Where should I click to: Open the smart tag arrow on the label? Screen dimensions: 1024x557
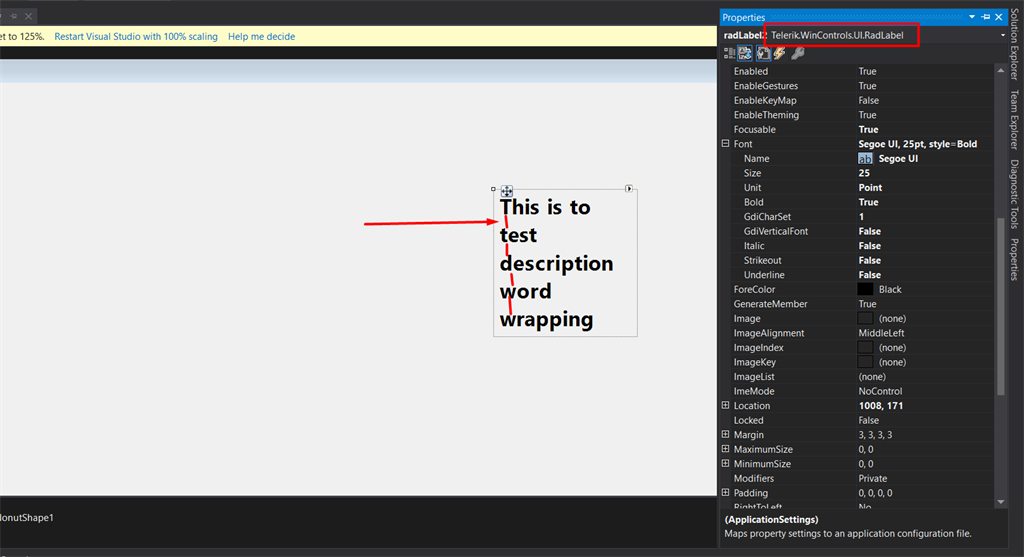(x=629, y=189)
